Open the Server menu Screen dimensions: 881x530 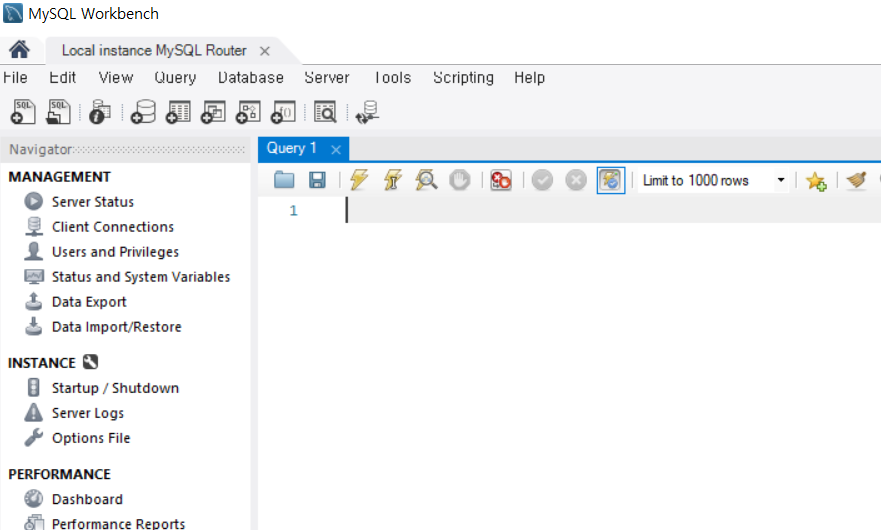[x=326, y=78]
